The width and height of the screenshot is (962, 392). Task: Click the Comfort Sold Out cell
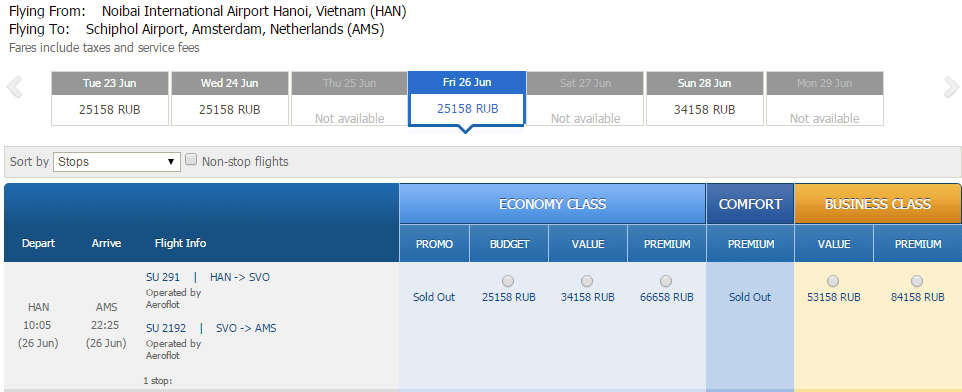coord(750,298)
